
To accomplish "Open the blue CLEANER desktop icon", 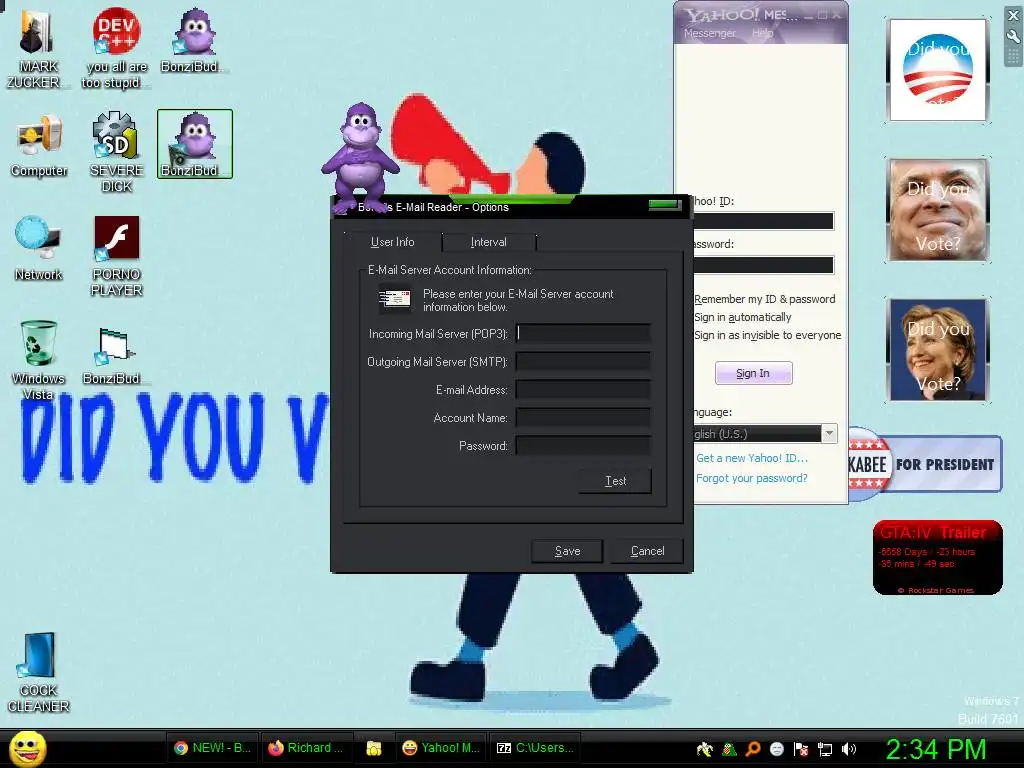I will tap(38, 673).
